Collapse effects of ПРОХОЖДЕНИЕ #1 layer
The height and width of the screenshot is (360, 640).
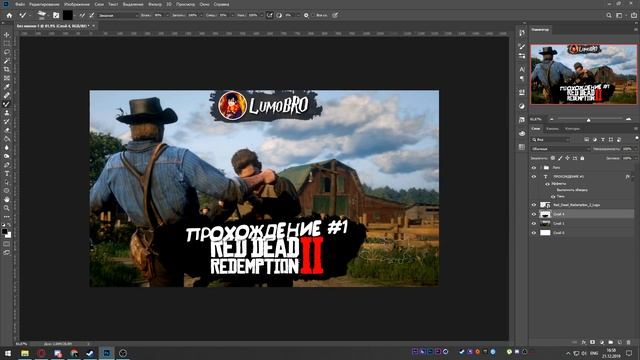pos(633,177)
